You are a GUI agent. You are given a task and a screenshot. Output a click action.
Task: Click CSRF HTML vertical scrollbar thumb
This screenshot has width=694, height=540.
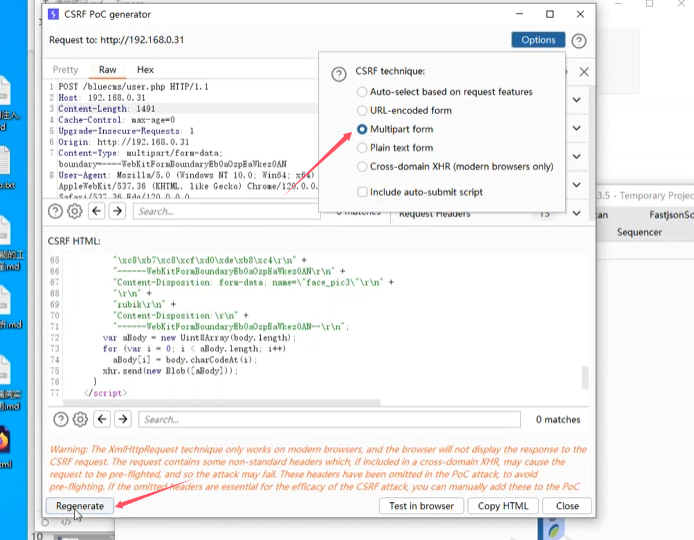pyautogui.click(x=585, y=377)
